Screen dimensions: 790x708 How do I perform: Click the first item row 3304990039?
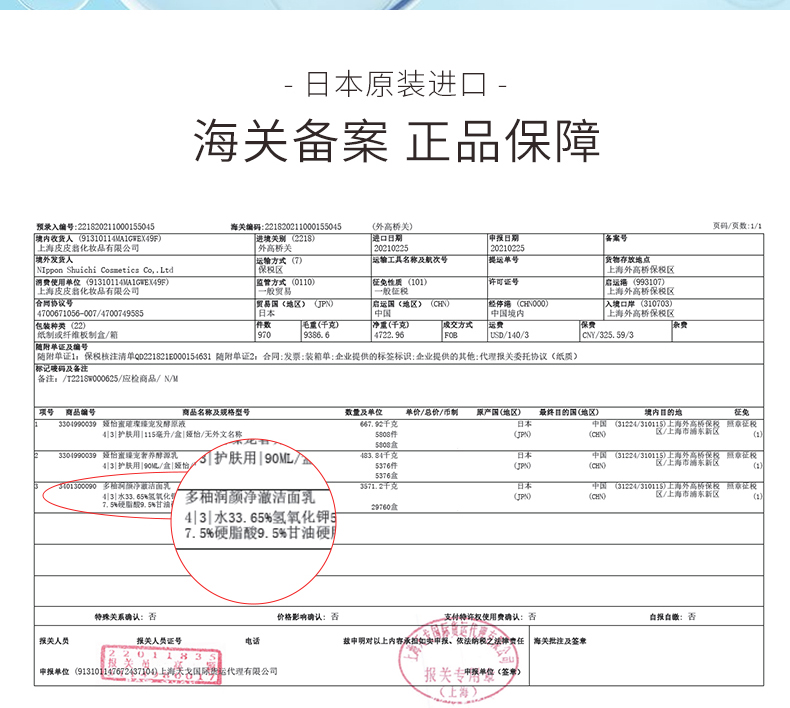(399, 434)
